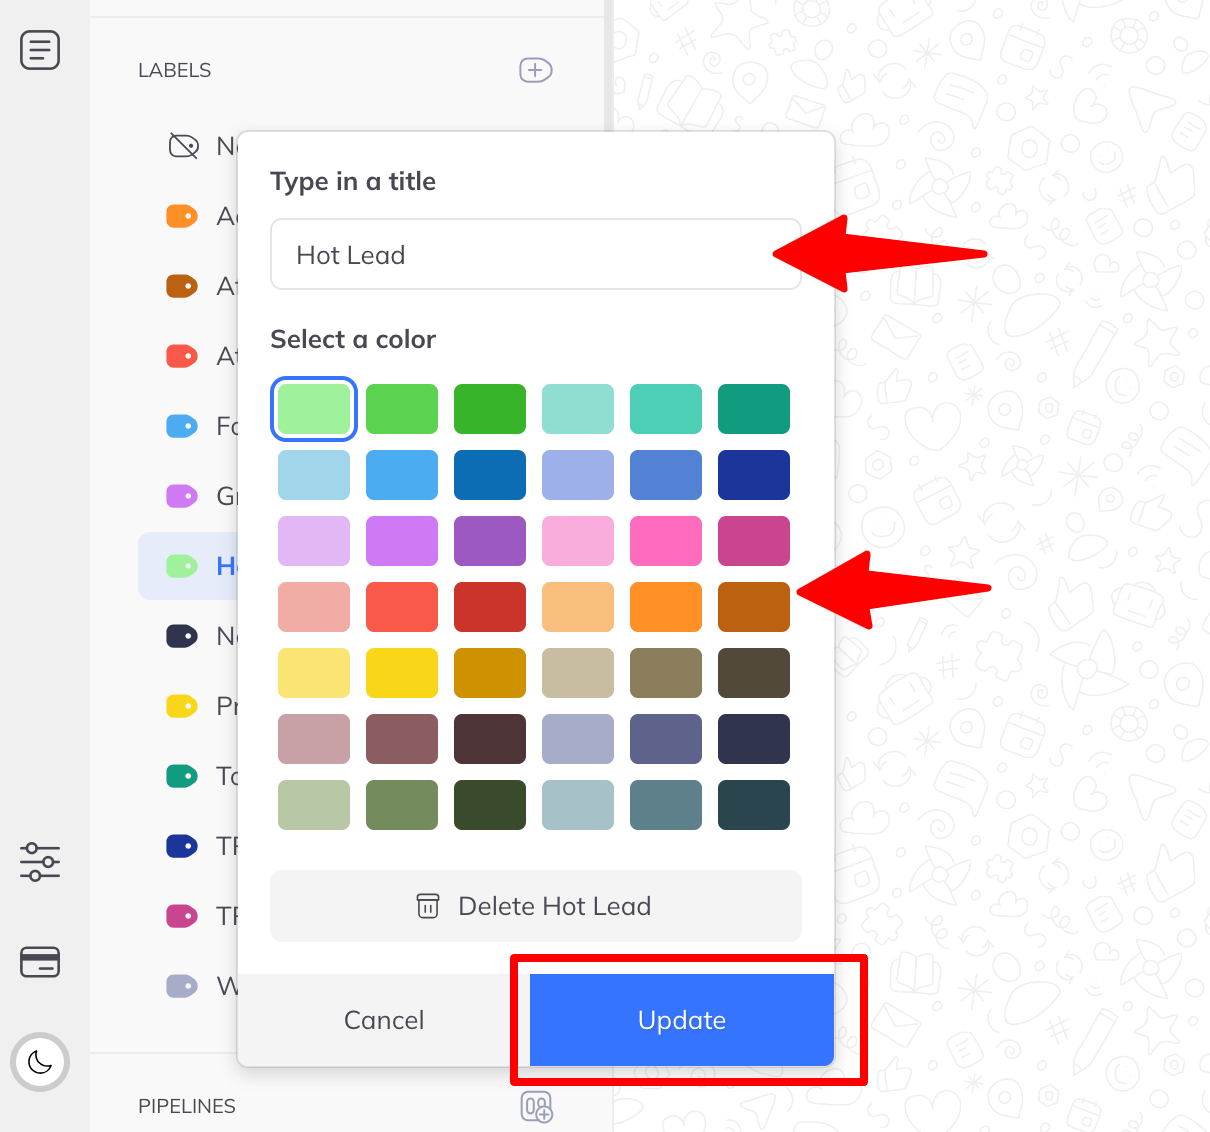The width and height of the screenshot is (1210, 1132).
Task: Click the LABELS section heading
Action: coord(175,70)
